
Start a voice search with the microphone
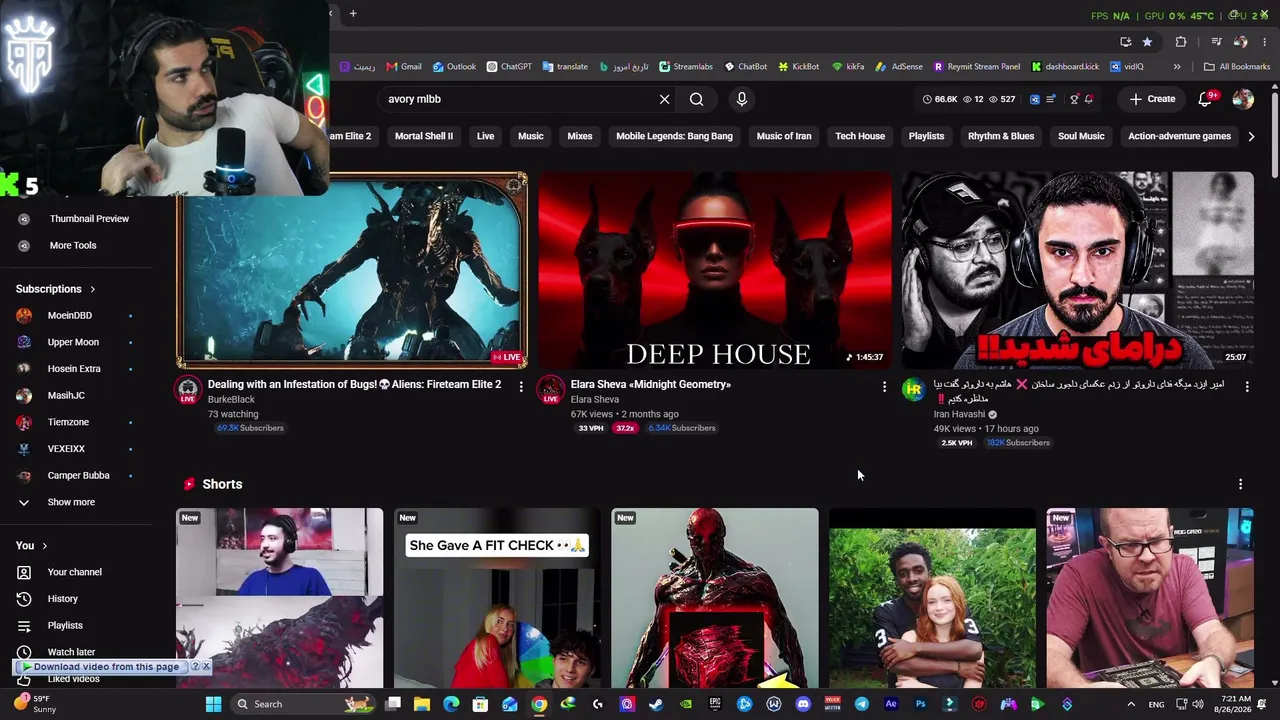[741, 99]
